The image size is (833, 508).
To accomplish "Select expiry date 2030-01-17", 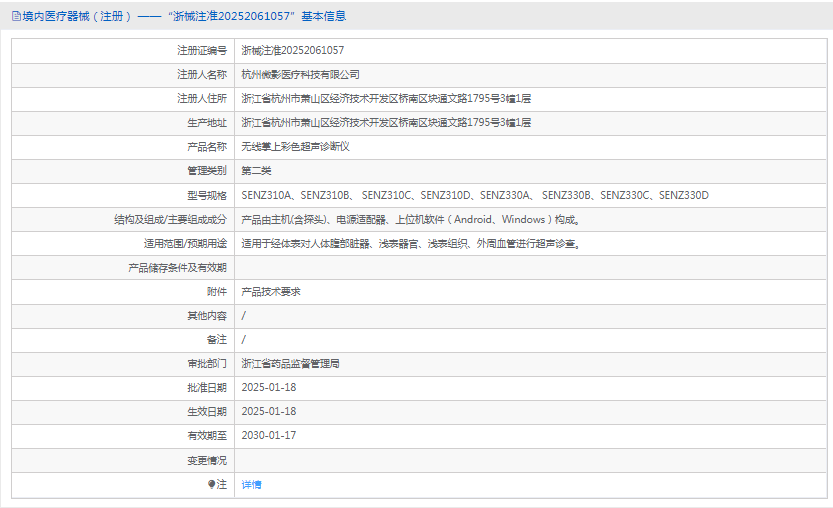I will pyautogui.click(x=269, y=436).
